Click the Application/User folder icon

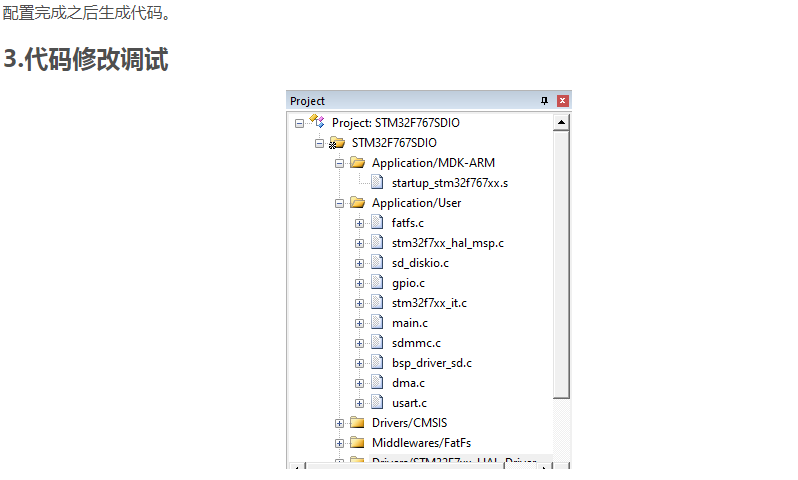pyautogui.click(x=357, y=203)
